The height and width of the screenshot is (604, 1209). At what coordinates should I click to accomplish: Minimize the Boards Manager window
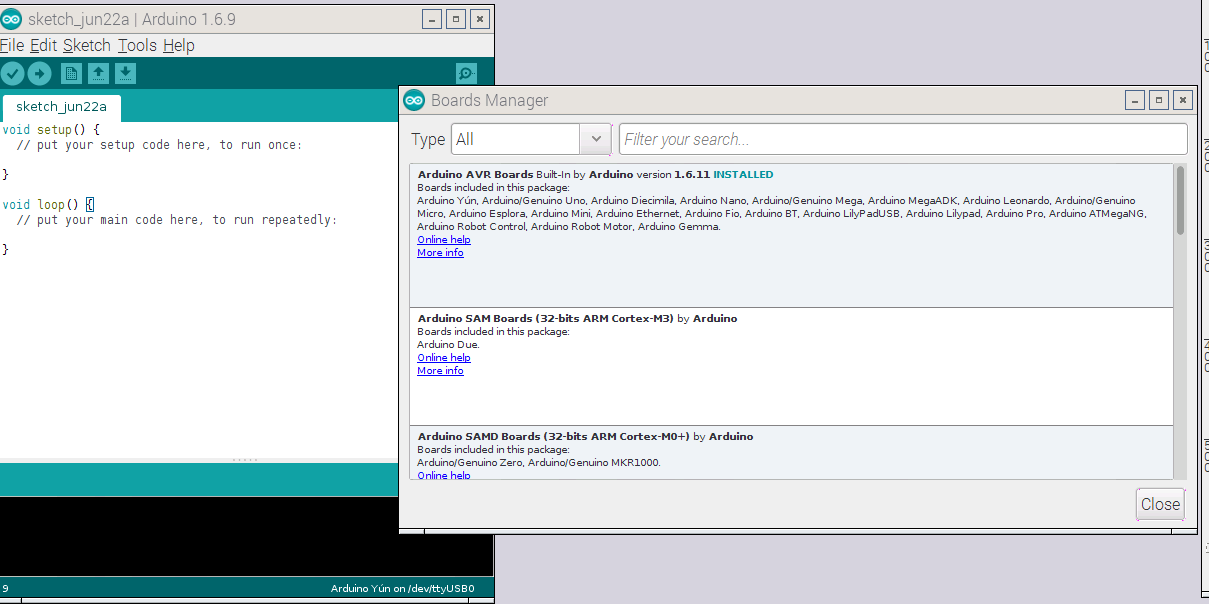point(1134,100)
